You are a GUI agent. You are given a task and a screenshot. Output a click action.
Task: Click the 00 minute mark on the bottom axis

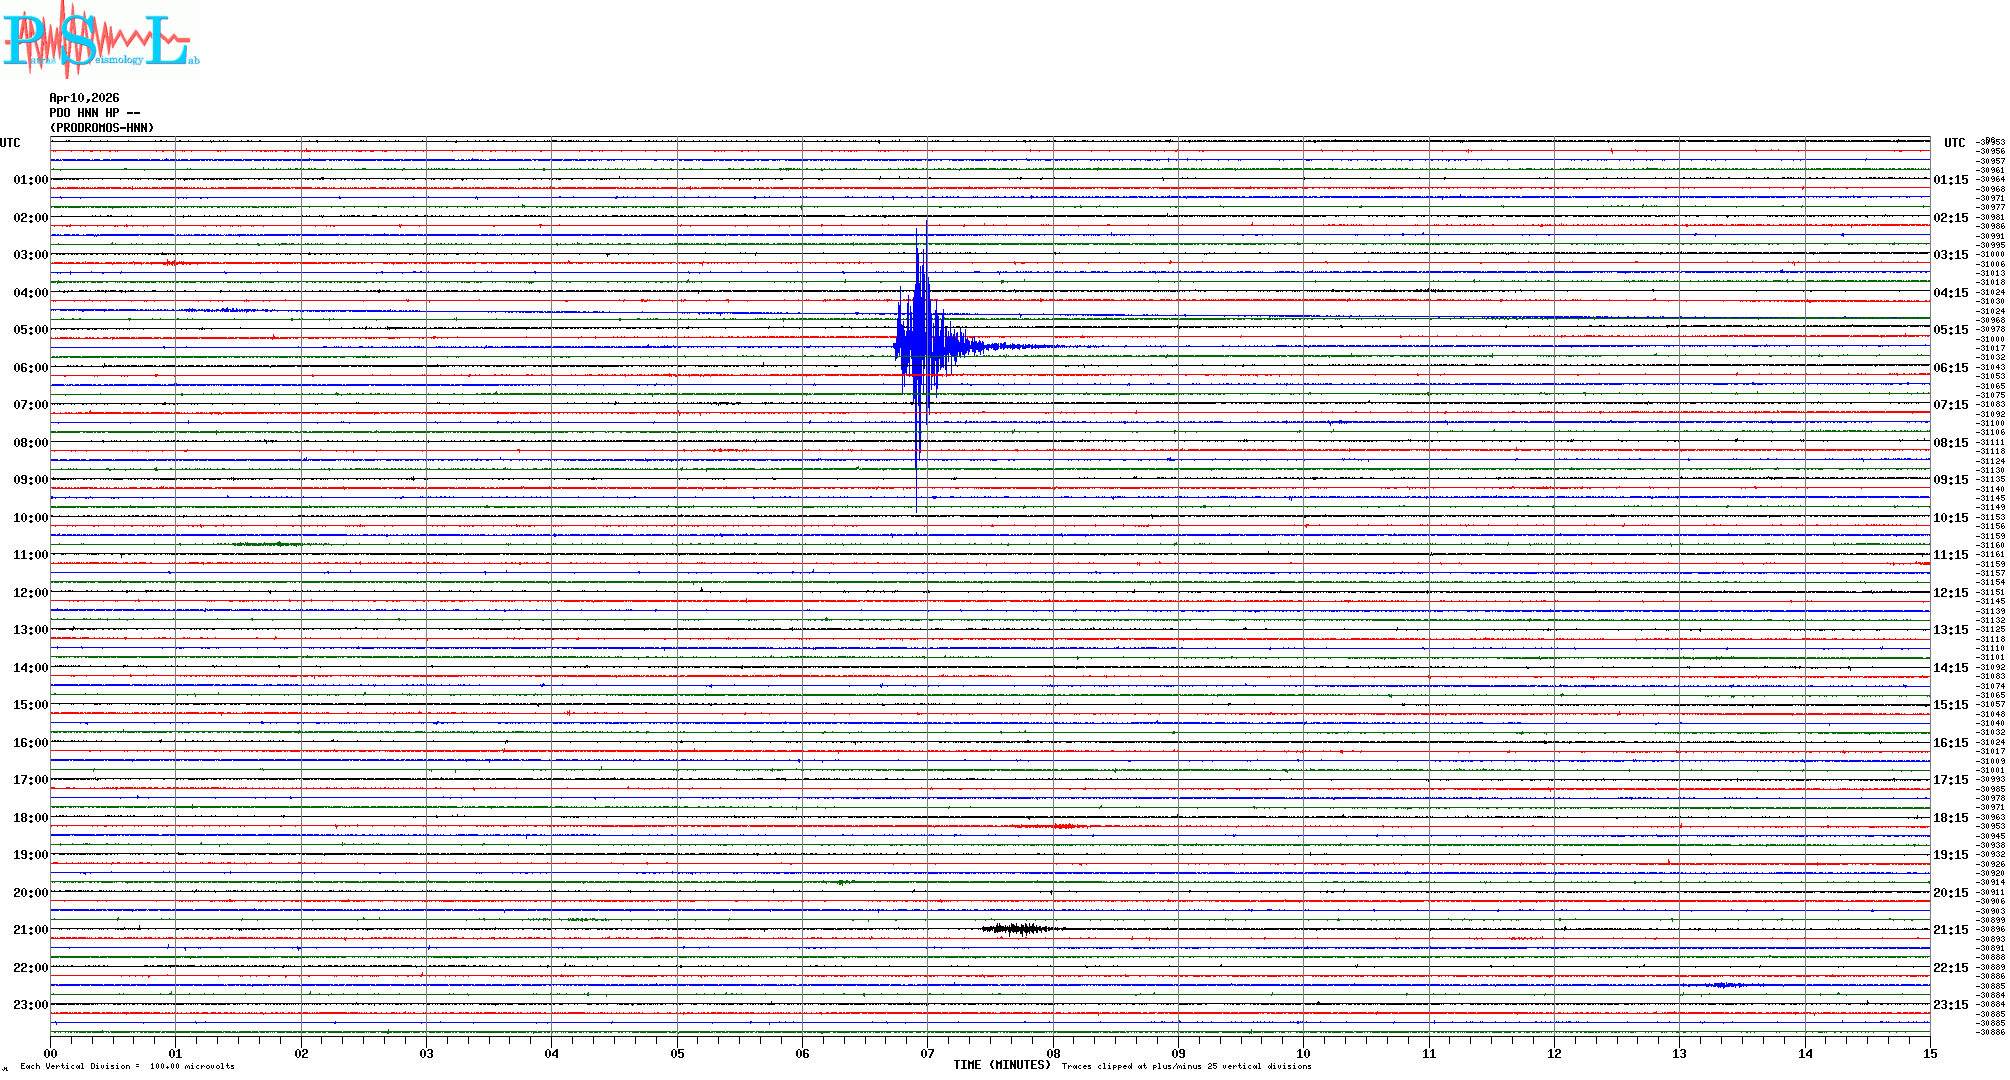[x=50, y=1053]
